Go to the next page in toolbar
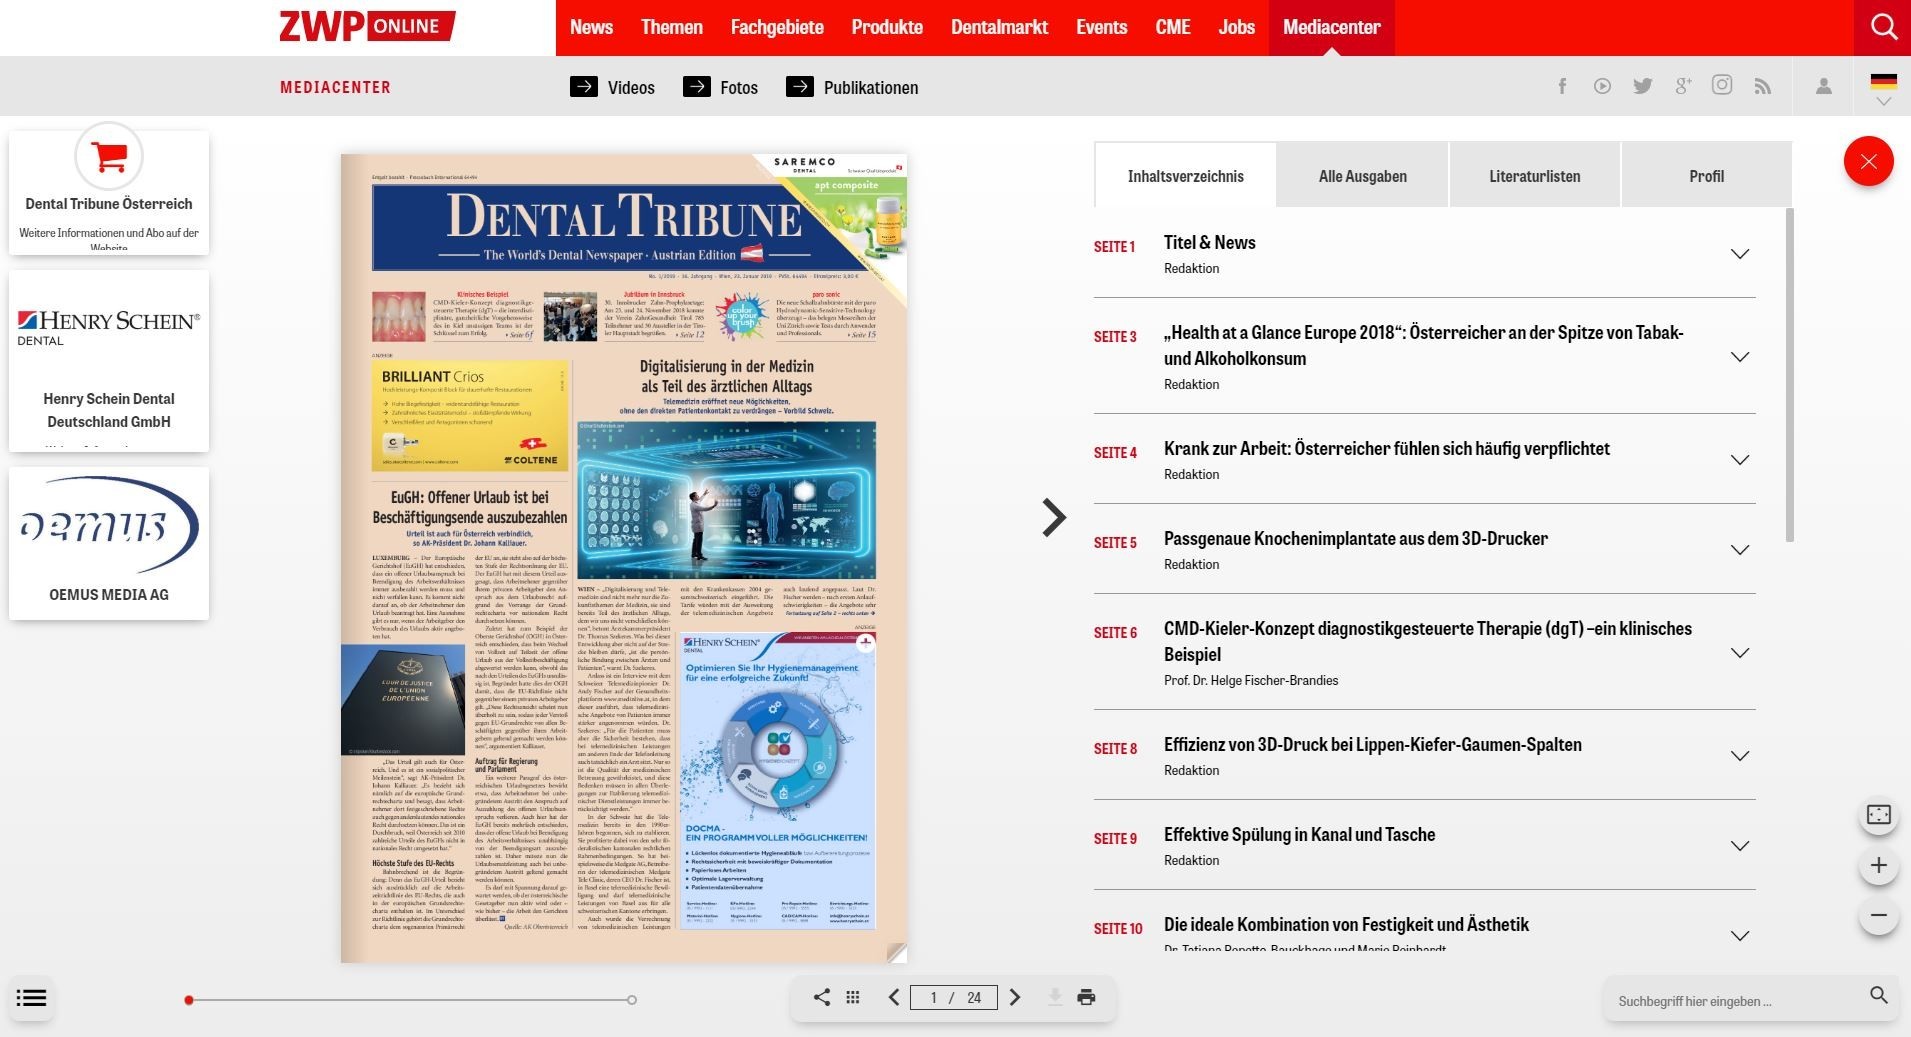The image size is (1911, 1037). [x=1015, y=997]
